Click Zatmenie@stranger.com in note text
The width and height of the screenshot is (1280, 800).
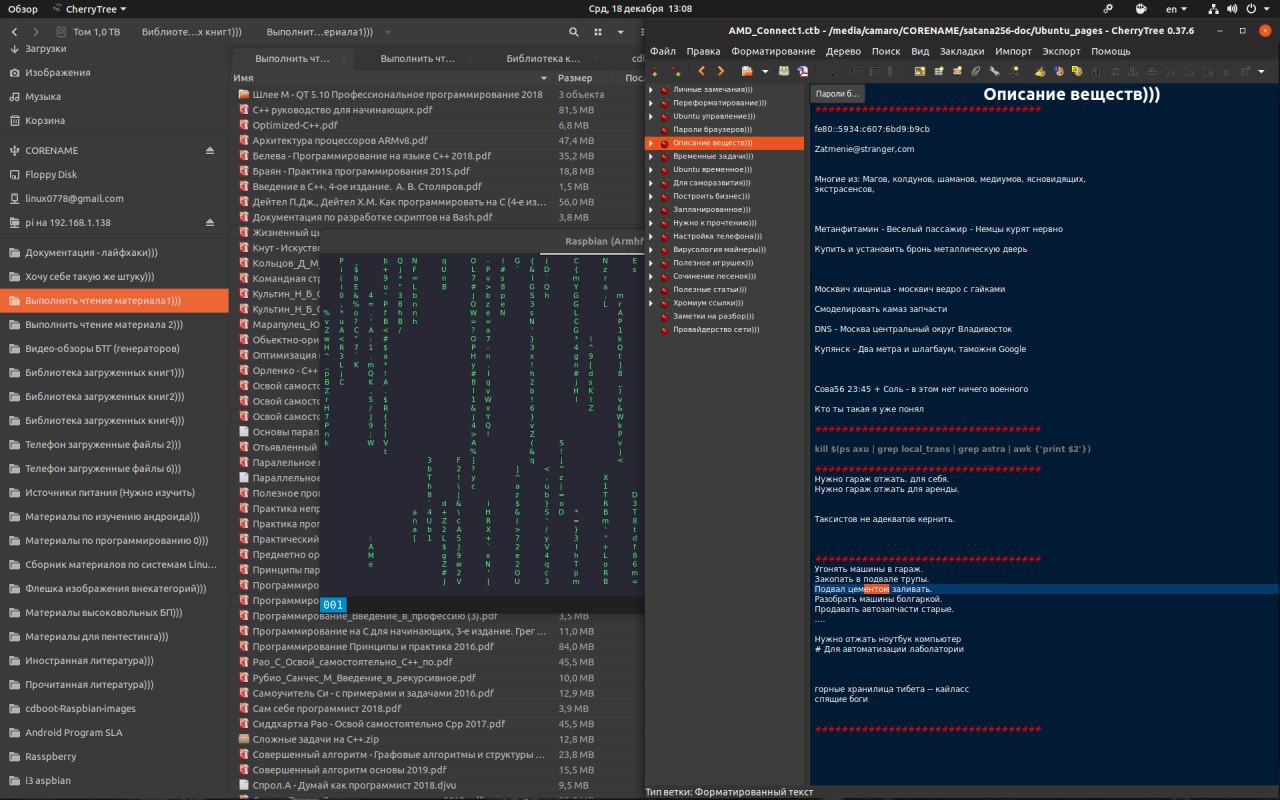click(864, 149)
